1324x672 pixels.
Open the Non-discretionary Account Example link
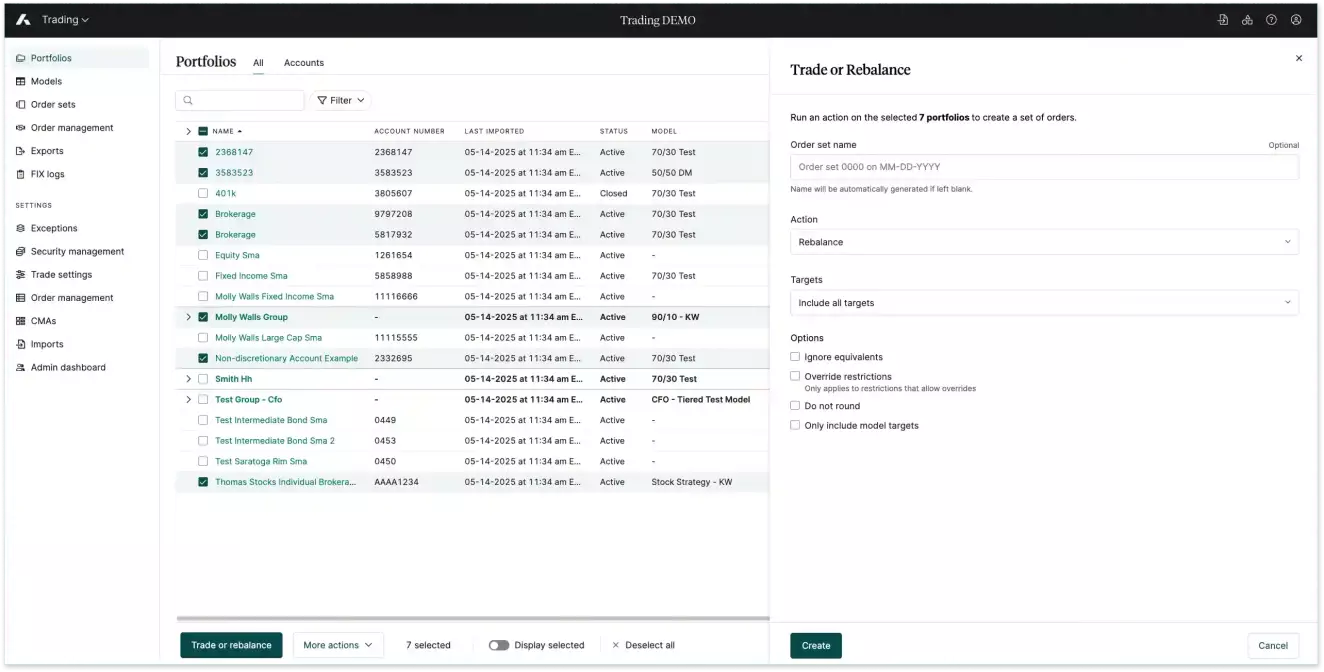coord(286,358)
